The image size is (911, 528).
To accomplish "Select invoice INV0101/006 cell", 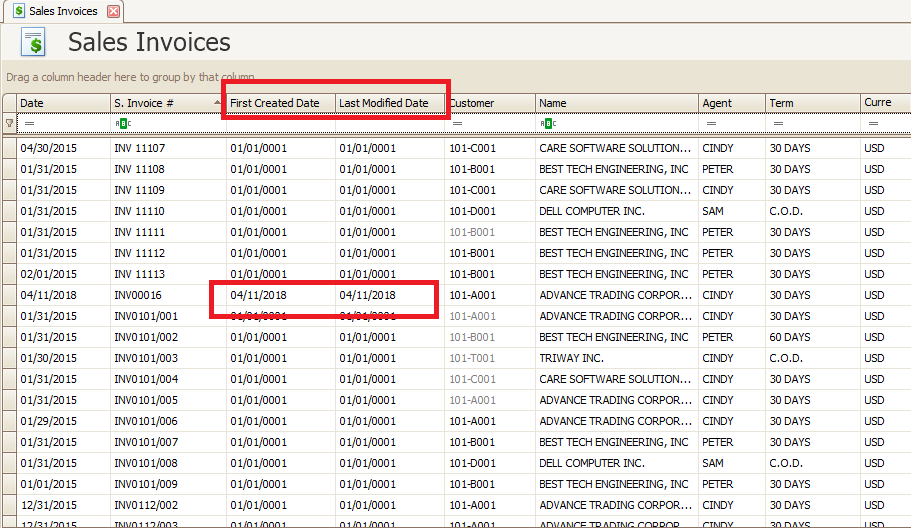I will [168, 421].
